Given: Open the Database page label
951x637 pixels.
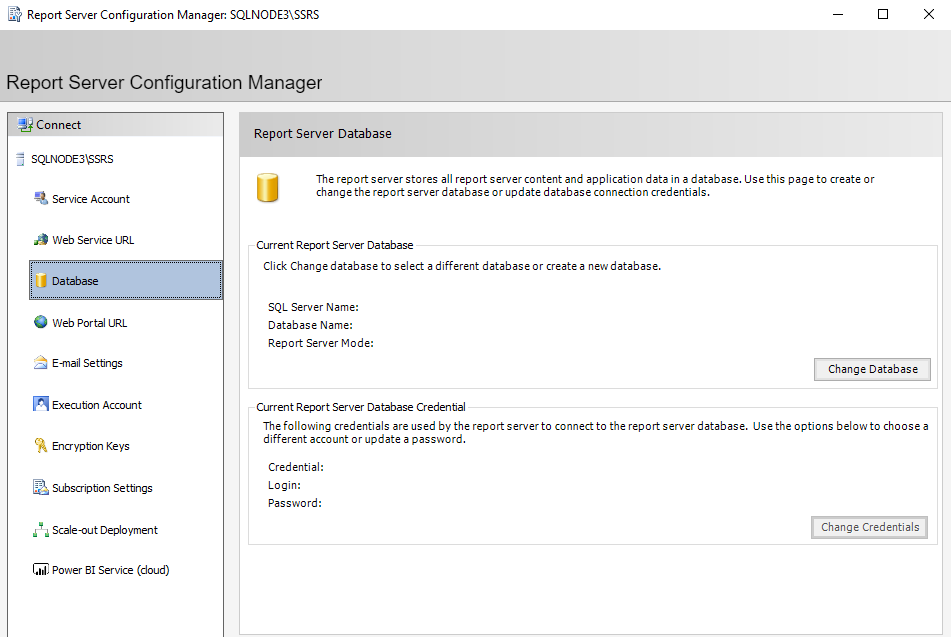Looking at the screenshot, I should (x=75, y=281).
